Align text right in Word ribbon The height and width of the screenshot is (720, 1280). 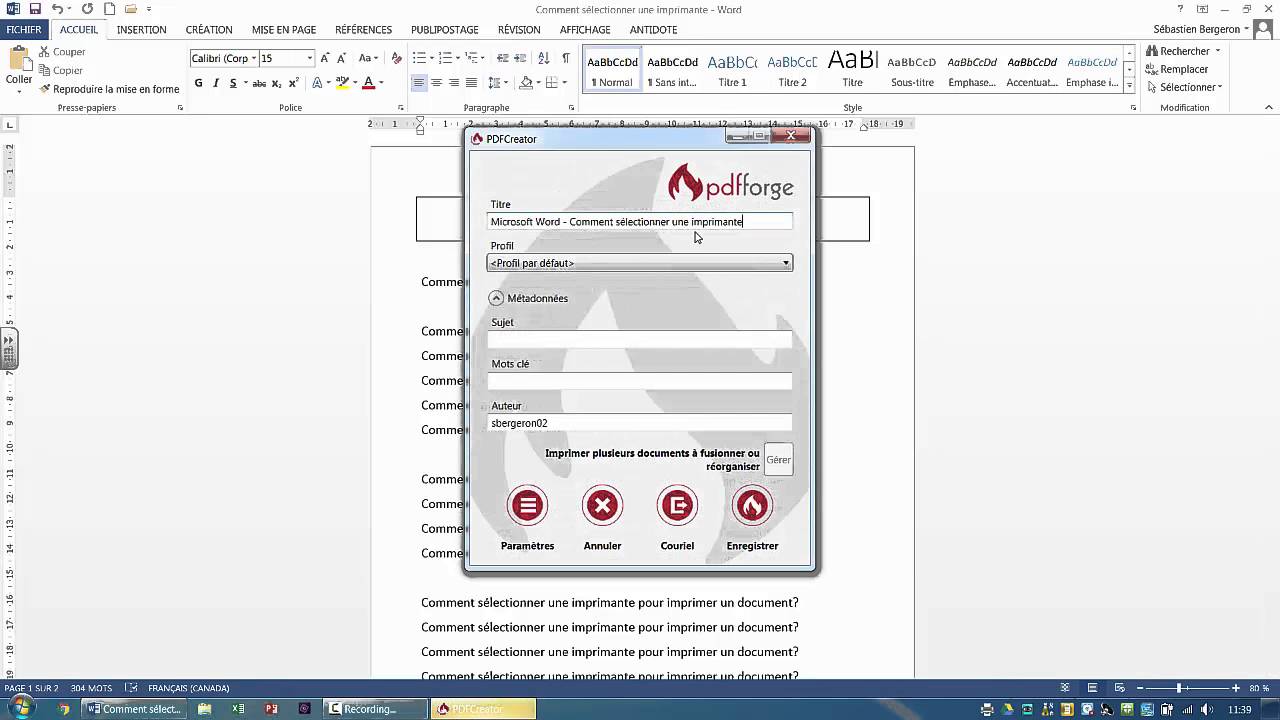click(454, 83)
